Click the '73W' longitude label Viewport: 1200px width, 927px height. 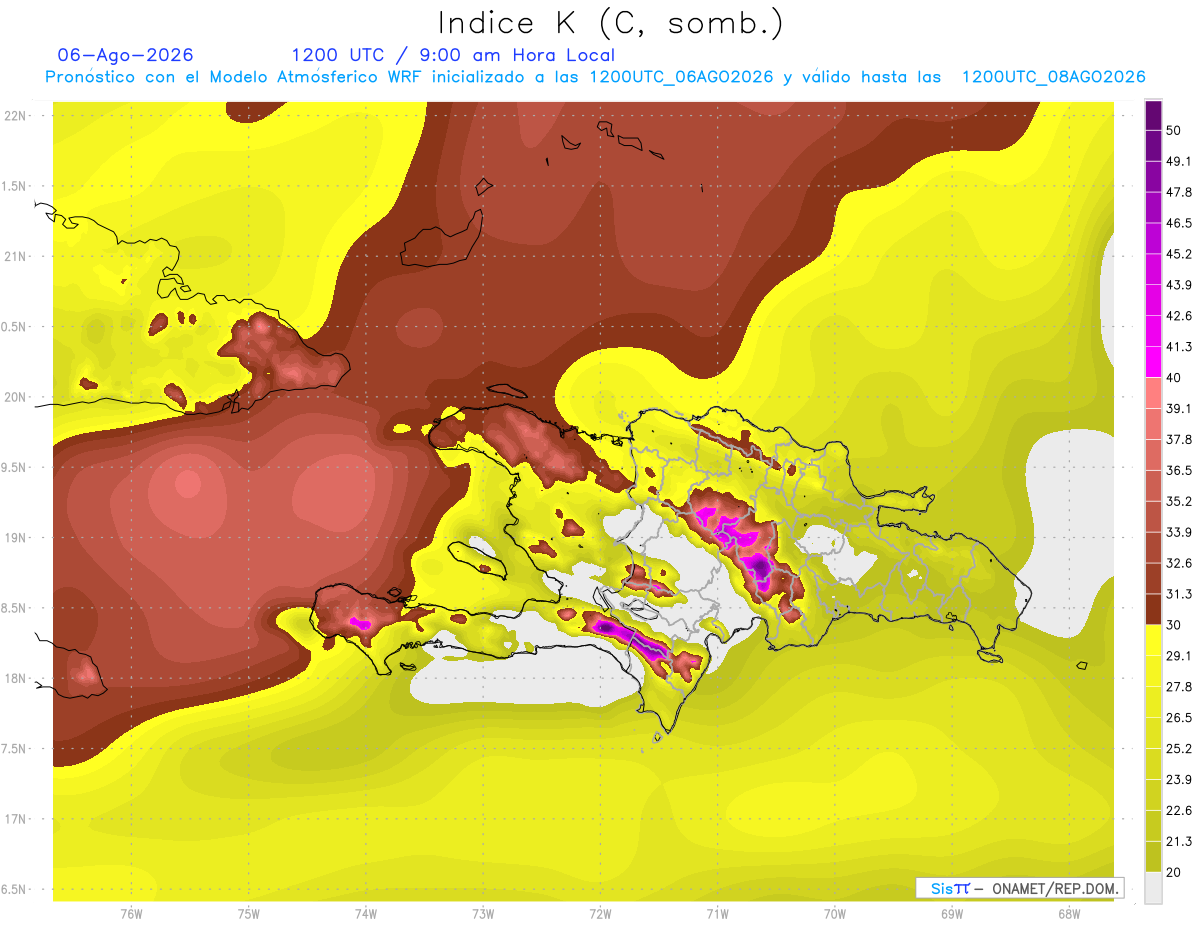pos(483,913)
